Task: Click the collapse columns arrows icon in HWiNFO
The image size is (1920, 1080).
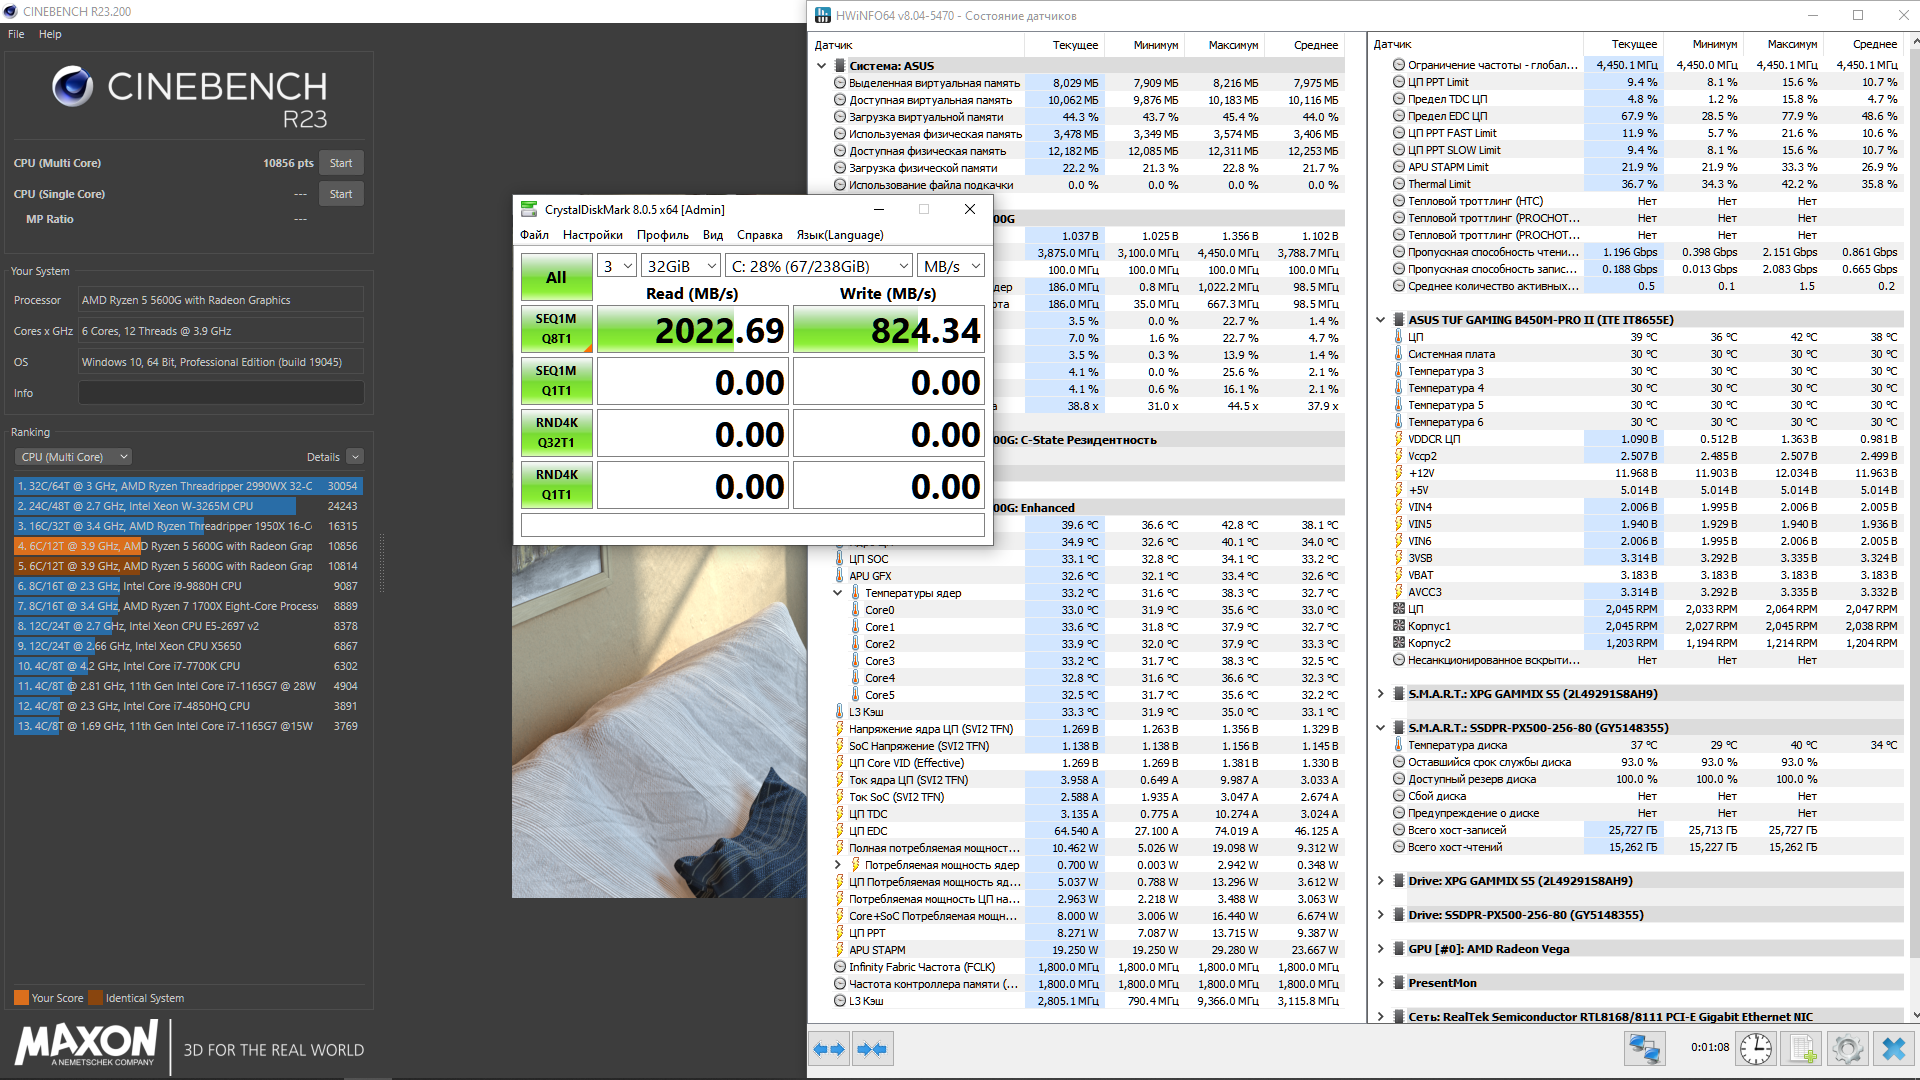Action: (872, 1049)
